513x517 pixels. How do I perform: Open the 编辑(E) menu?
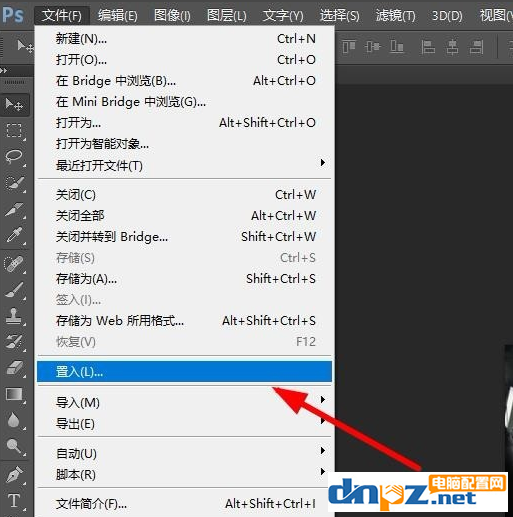pos(117,15)
